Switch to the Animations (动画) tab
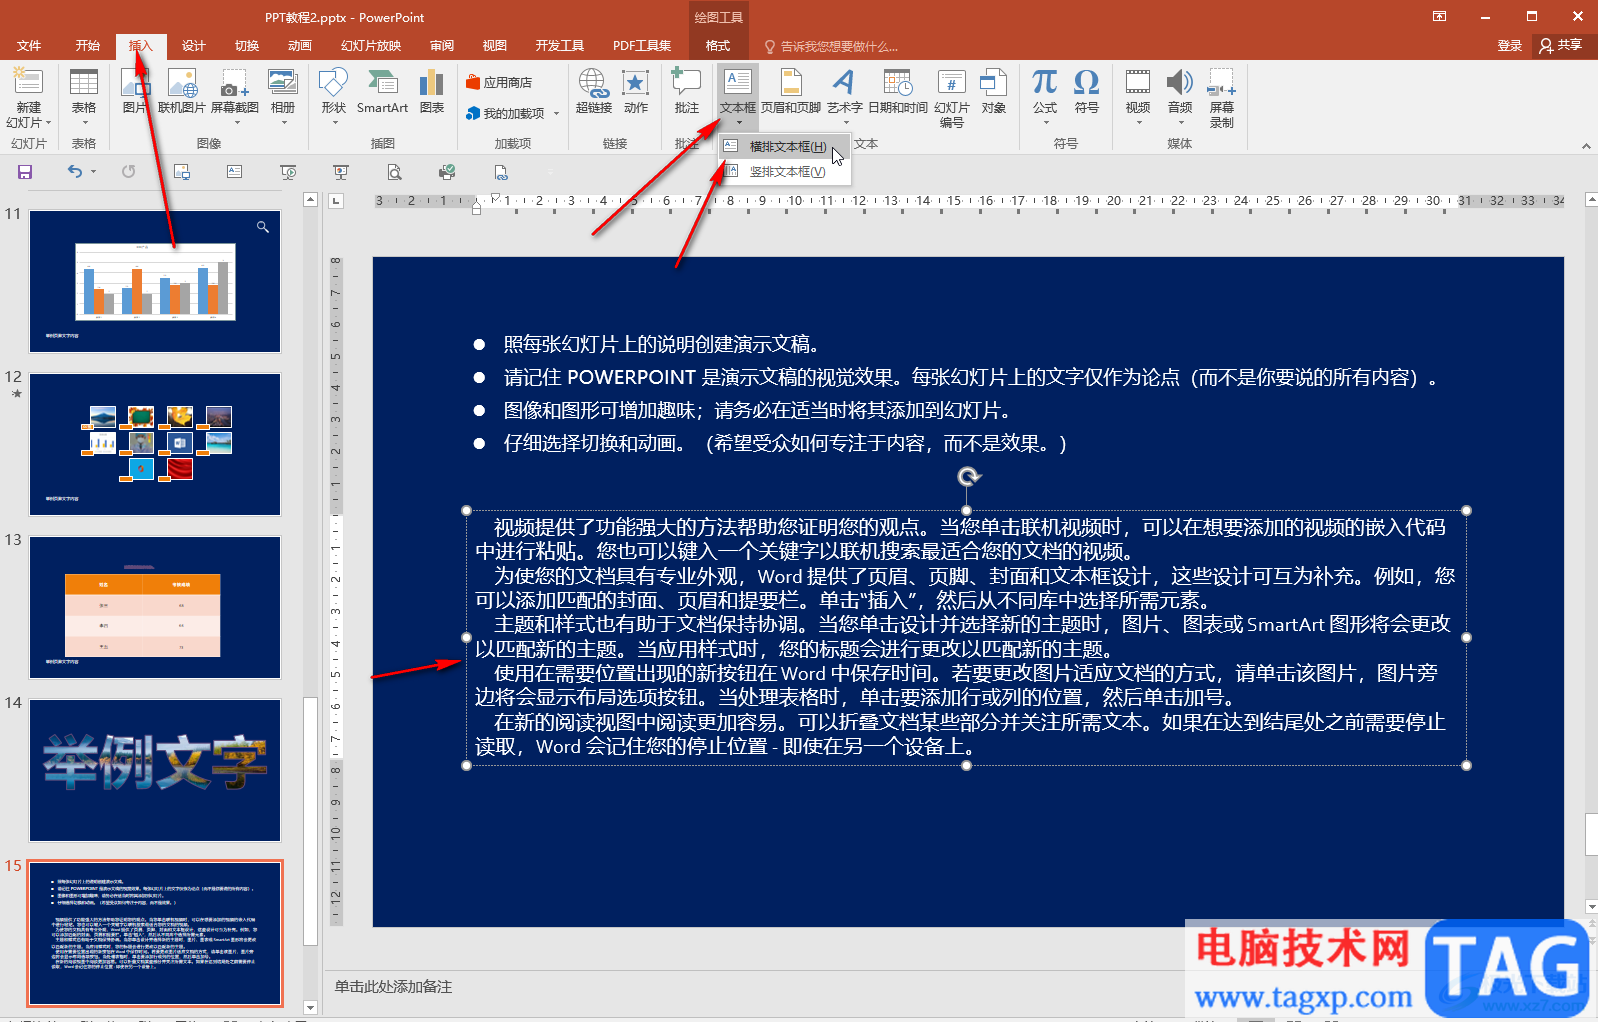This screenshot has width=1598, height=1022. pyautogui.click(x=300, y=46)
